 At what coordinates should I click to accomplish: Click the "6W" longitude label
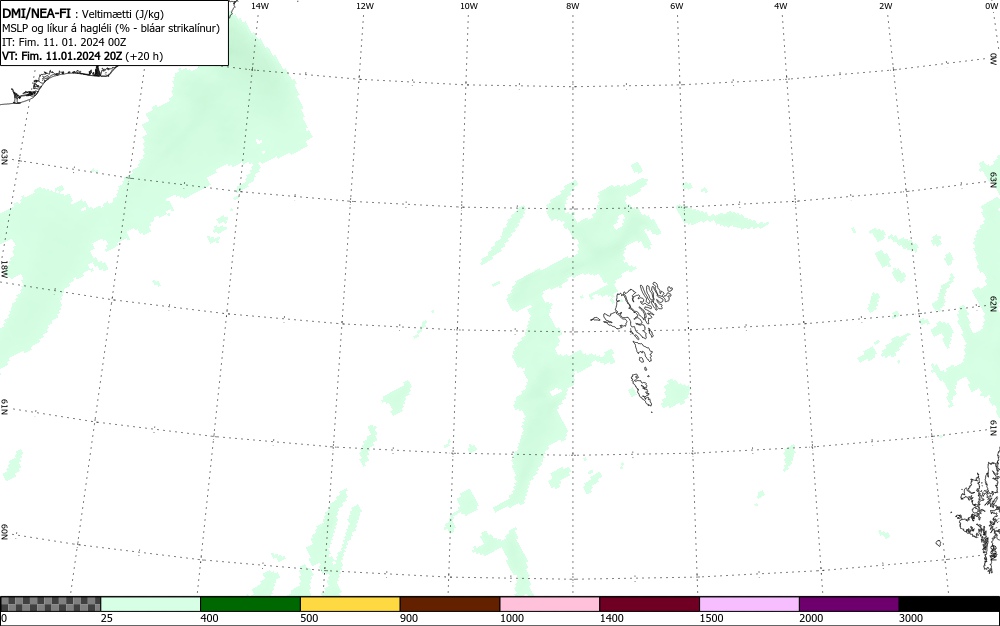(x=677, y=6)
